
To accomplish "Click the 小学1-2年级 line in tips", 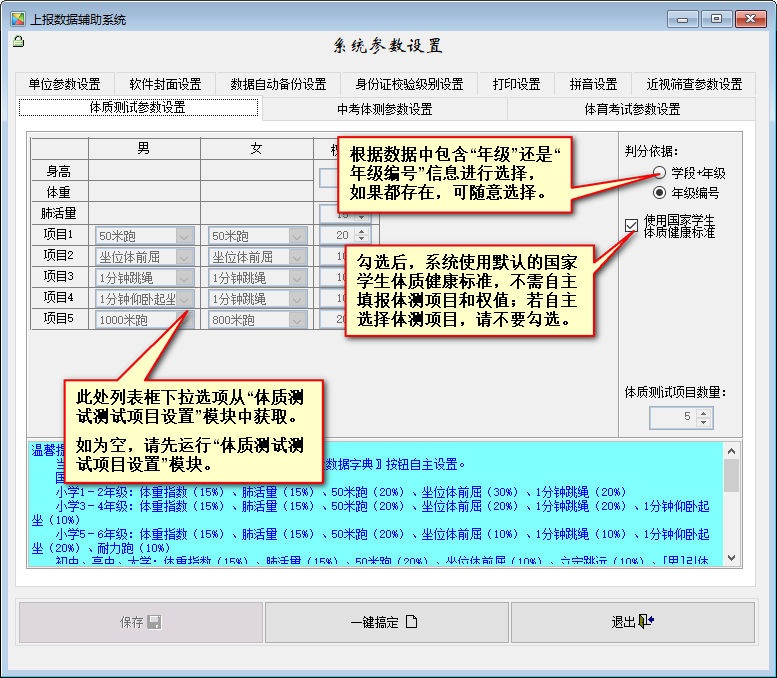I will coord(341,492).
